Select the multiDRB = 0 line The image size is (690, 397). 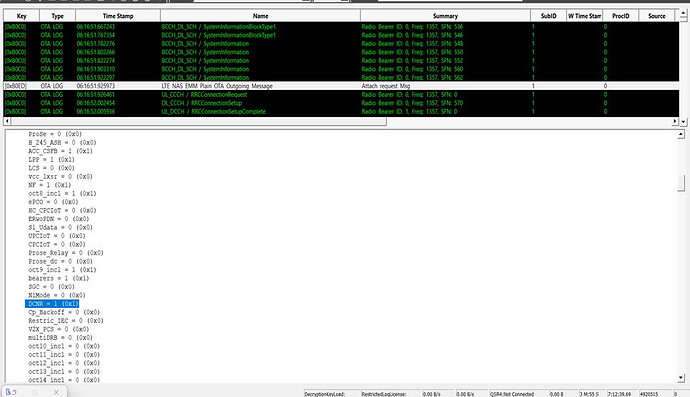(60, 338)
